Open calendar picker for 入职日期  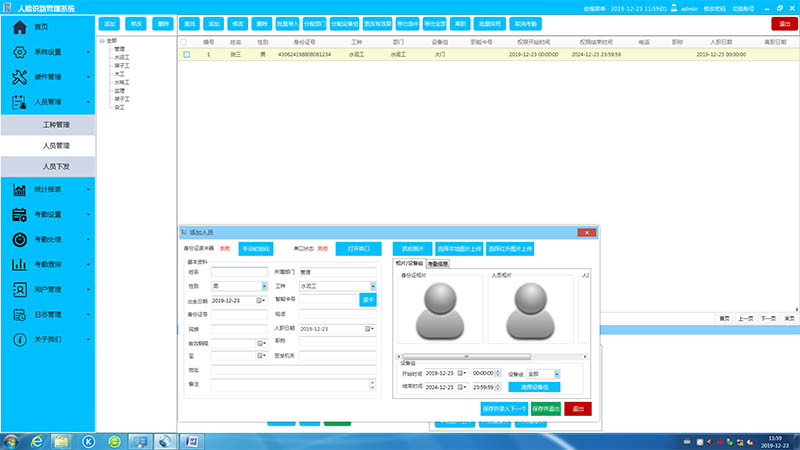(370, 329)
